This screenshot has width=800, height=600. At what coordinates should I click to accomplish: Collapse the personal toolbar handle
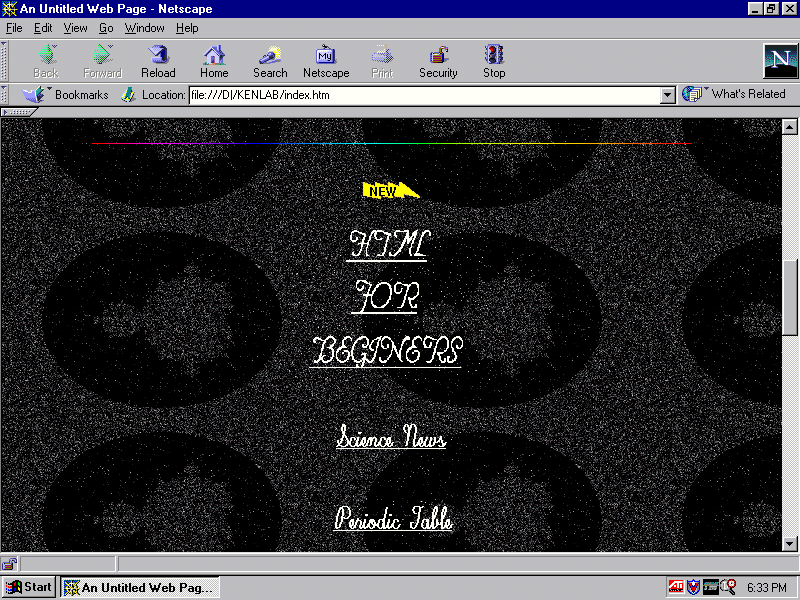tap(17, 112)
